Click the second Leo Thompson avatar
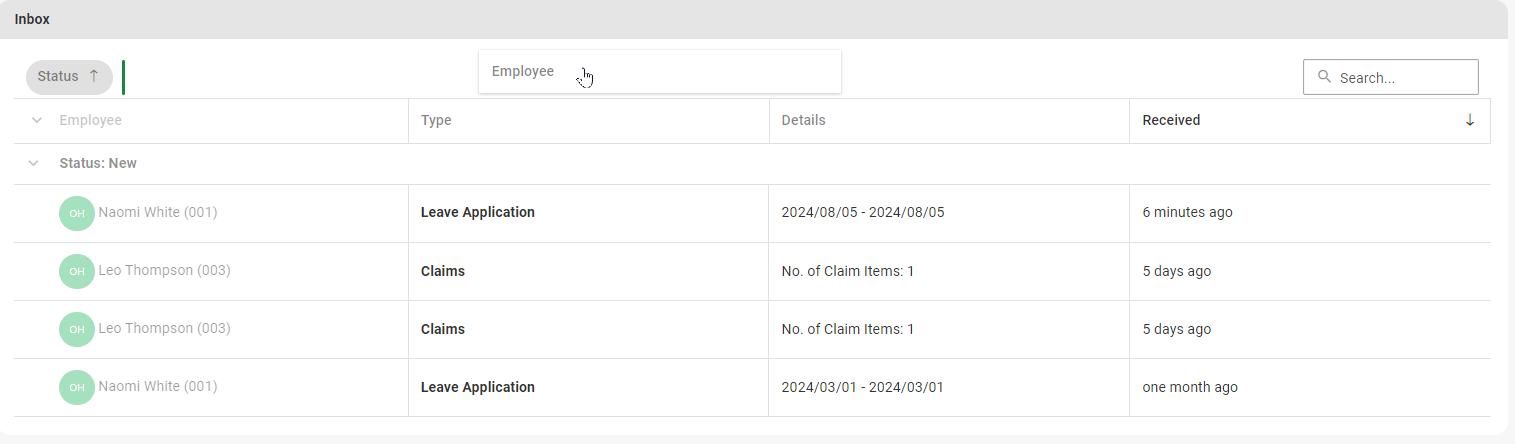This screenshot has width=1515, height=444. 77,329
